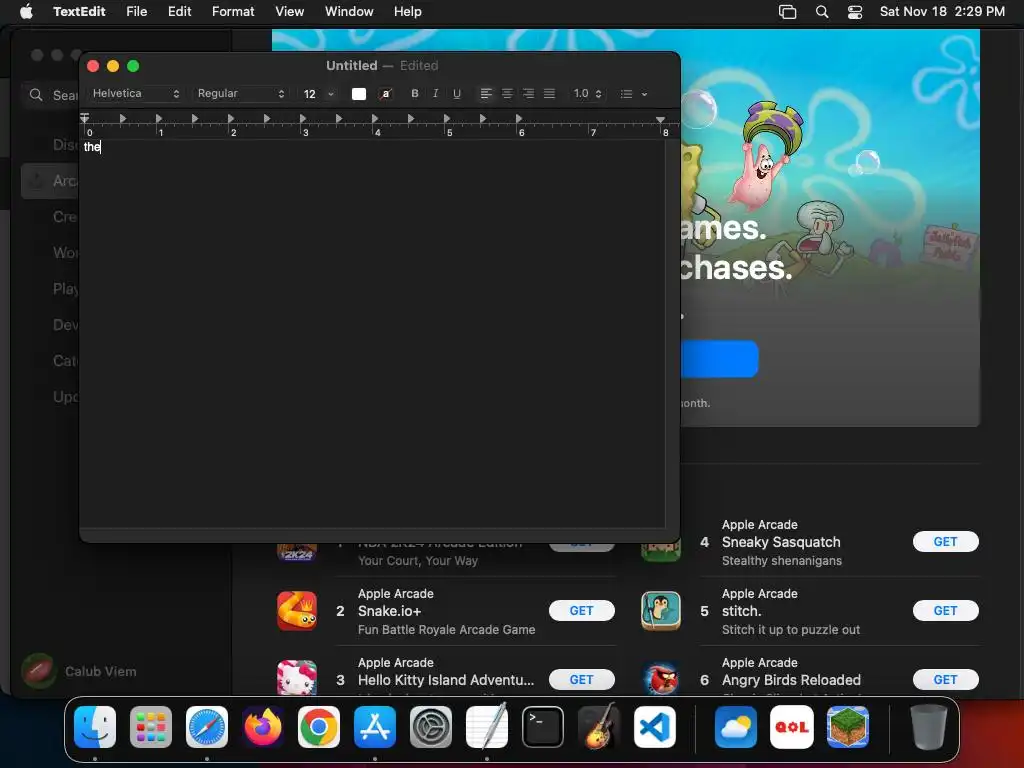Open Angry Birds Reloaded app icon
The height and width of the screenshot is (768, 1024).
(661, 677)
